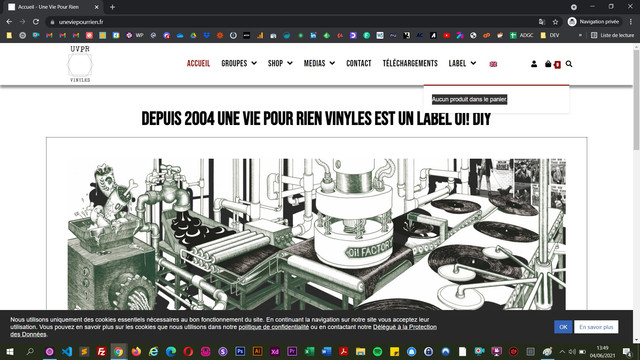Open the Dropbox bookmark
This screenshot has height=360, width=640.
(x=207, y=36)
